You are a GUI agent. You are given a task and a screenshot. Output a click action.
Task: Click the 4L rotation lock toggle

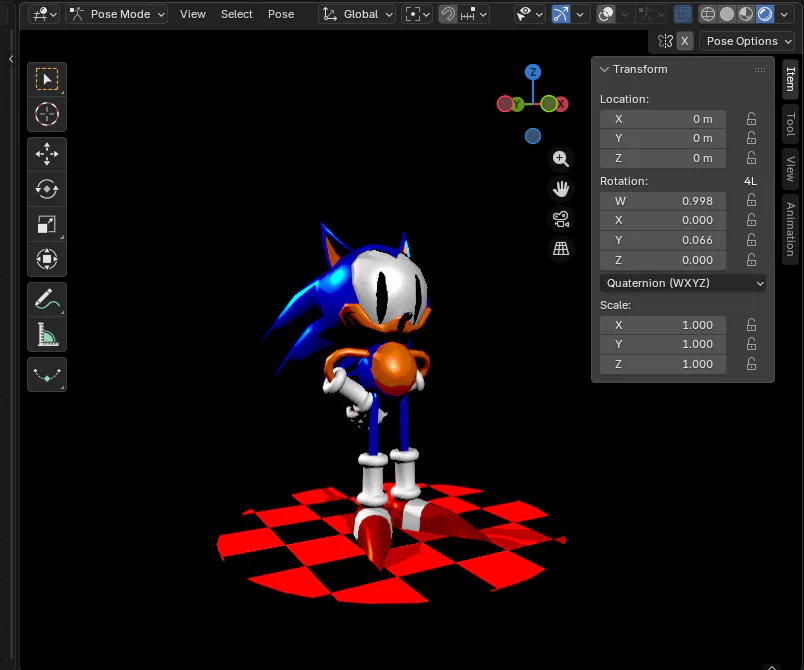point(750,181)
